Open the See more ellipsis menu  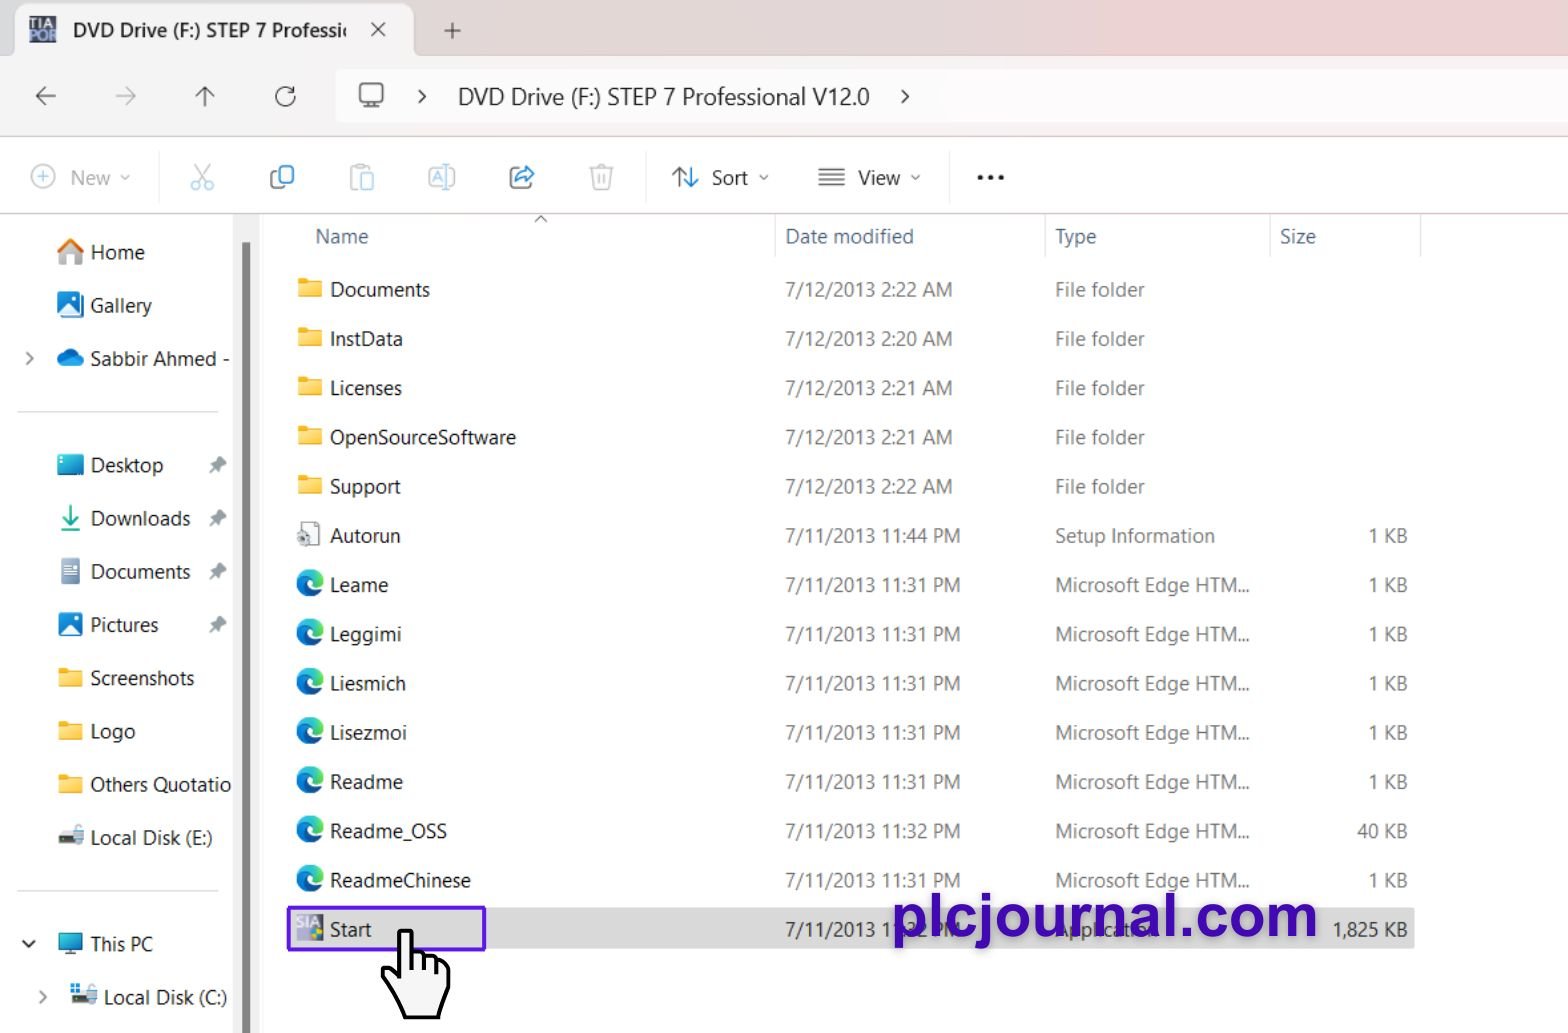pos(990,177)
